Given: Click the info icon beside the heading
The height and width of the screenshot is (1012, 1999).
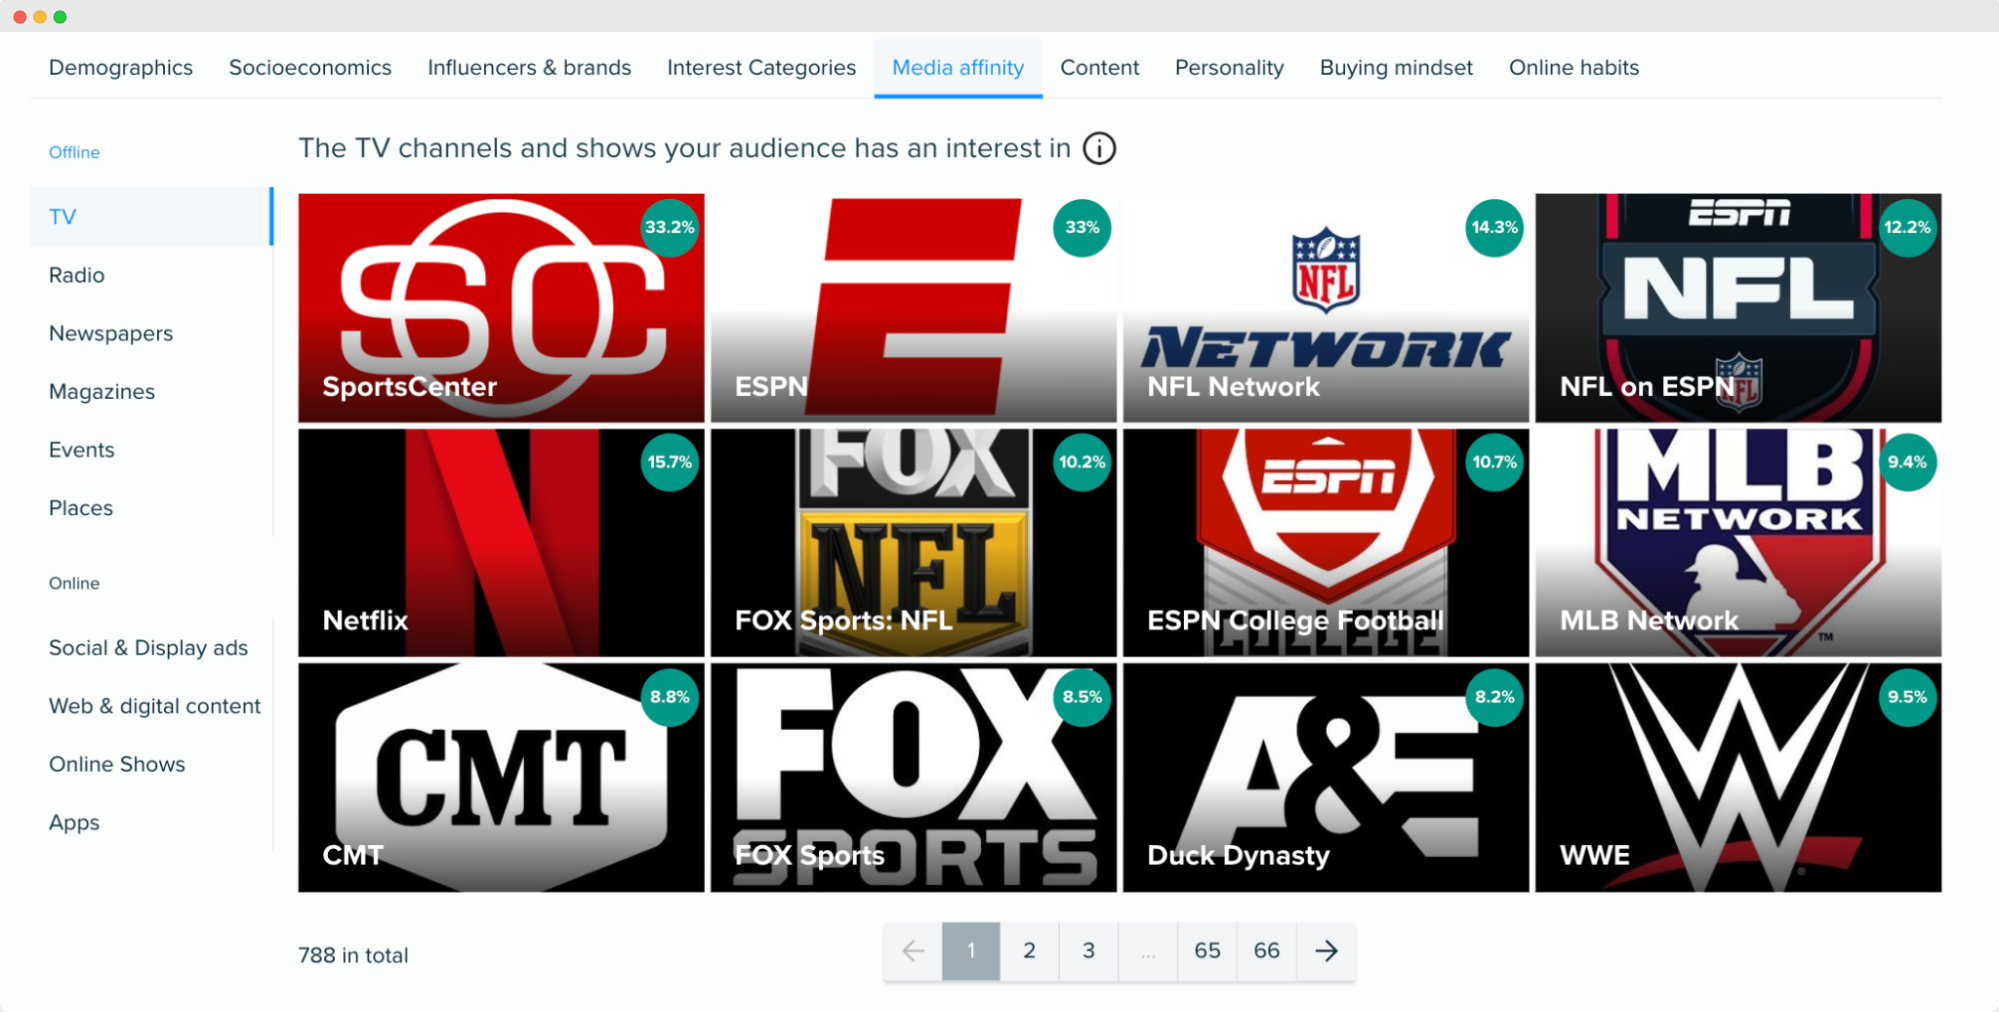Looking at the screenshot, I should (1099, 149).
